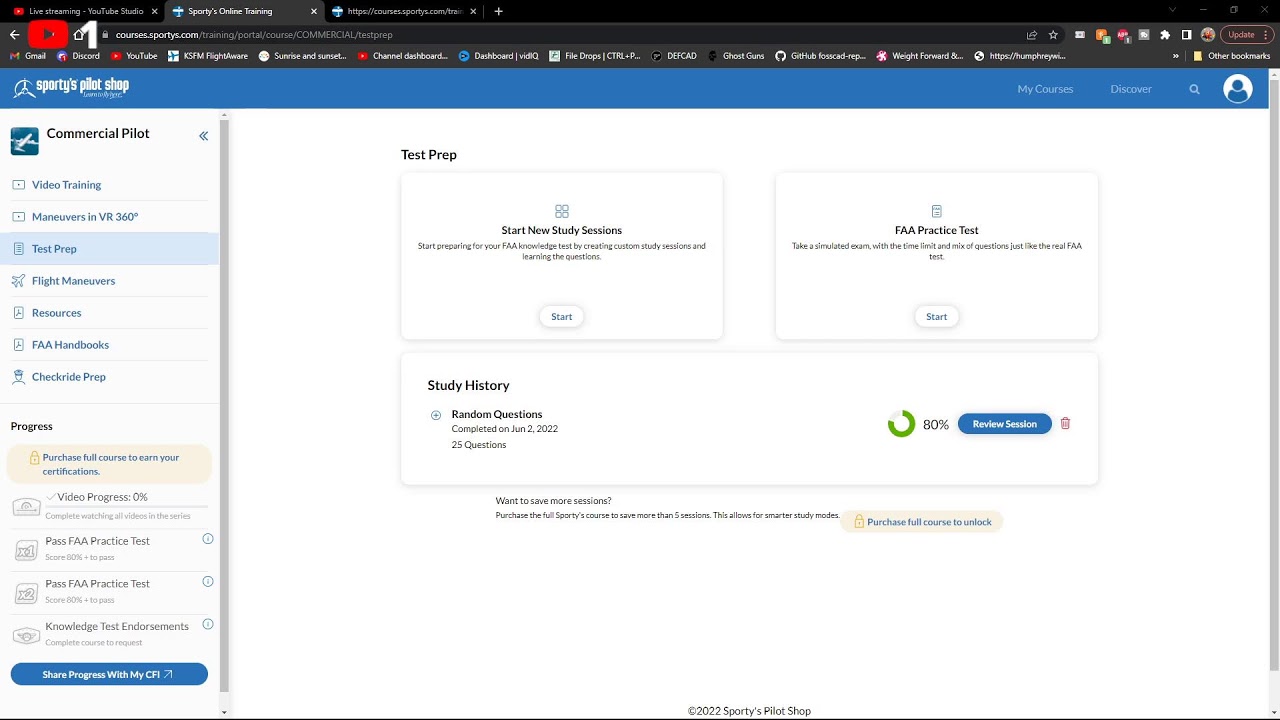
Task: Open Channel dashboard bookmark
Action: [x=403, y=56]
